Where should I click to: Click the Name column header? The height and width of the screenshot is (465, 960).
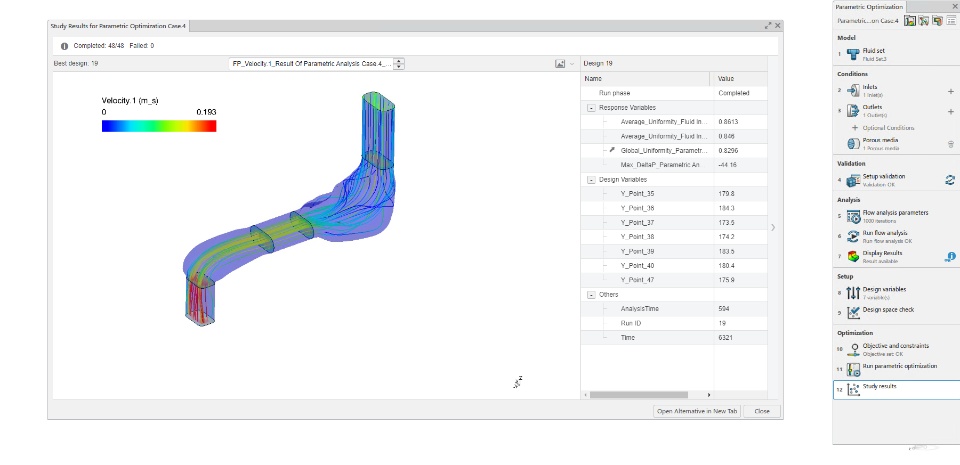(646, 78)
